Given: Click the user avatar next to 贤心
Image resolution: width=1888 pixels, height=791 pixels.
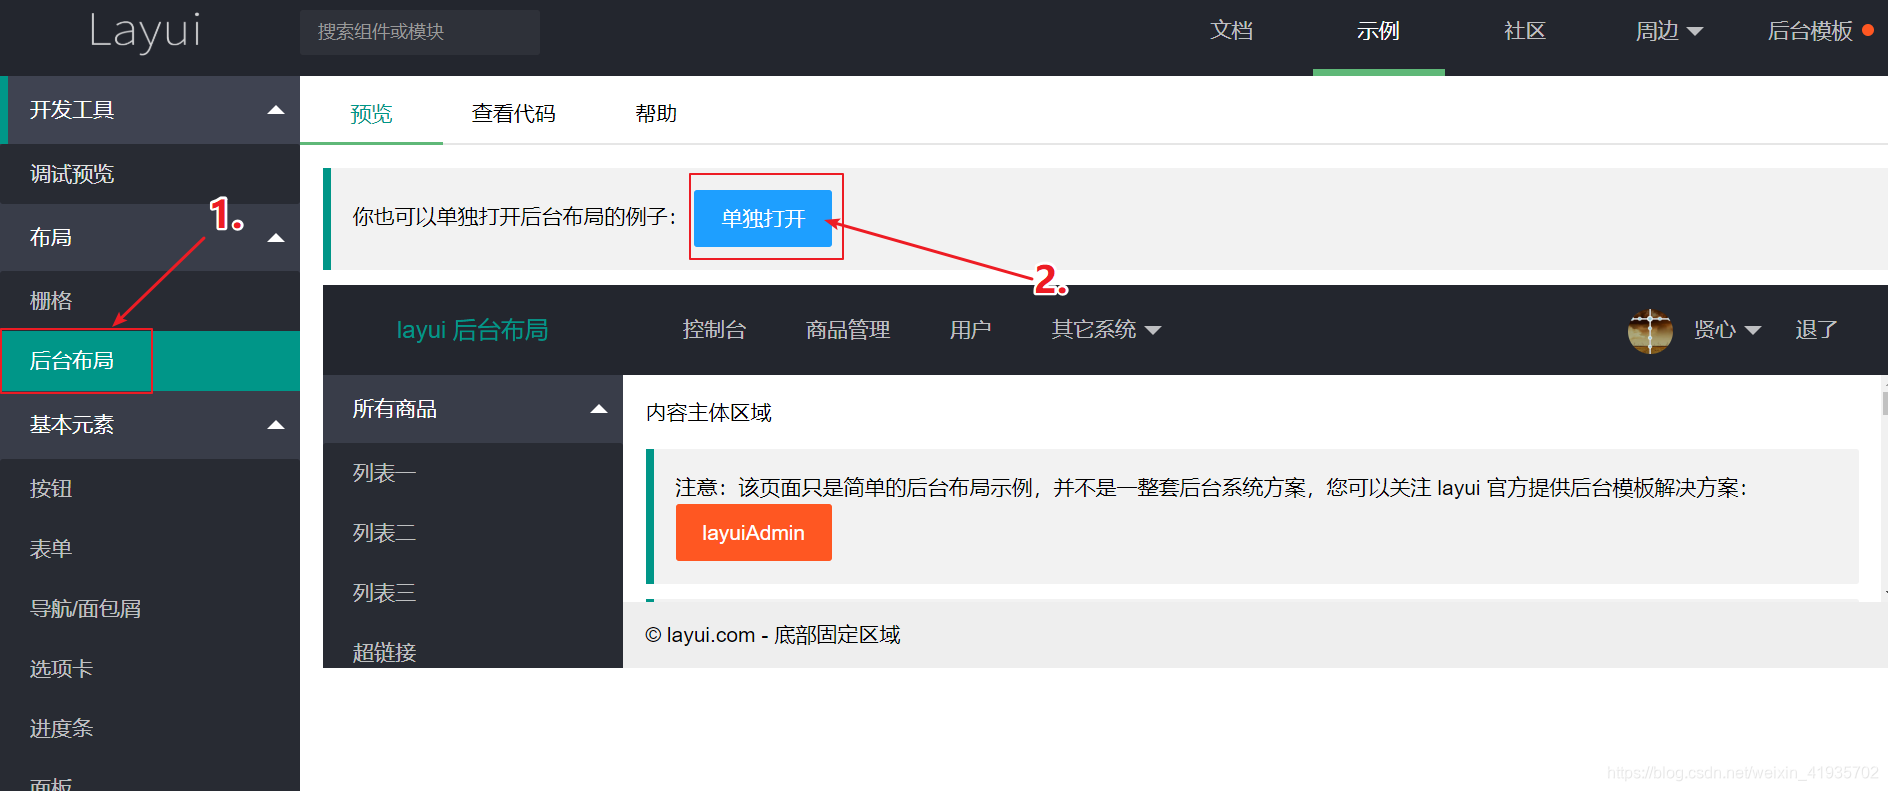Looking at the screenshot, I should tap(1650, 330).
